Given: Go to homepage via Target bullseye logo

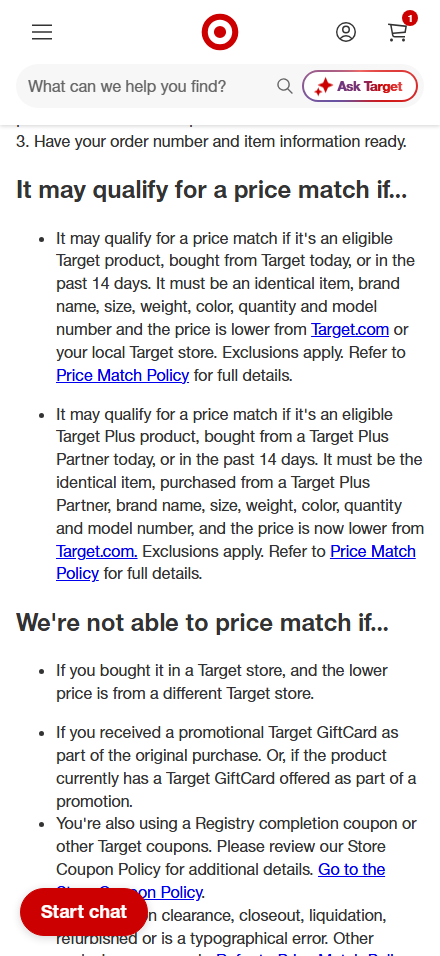Looking at the screenshot, I should click(220, 32).
